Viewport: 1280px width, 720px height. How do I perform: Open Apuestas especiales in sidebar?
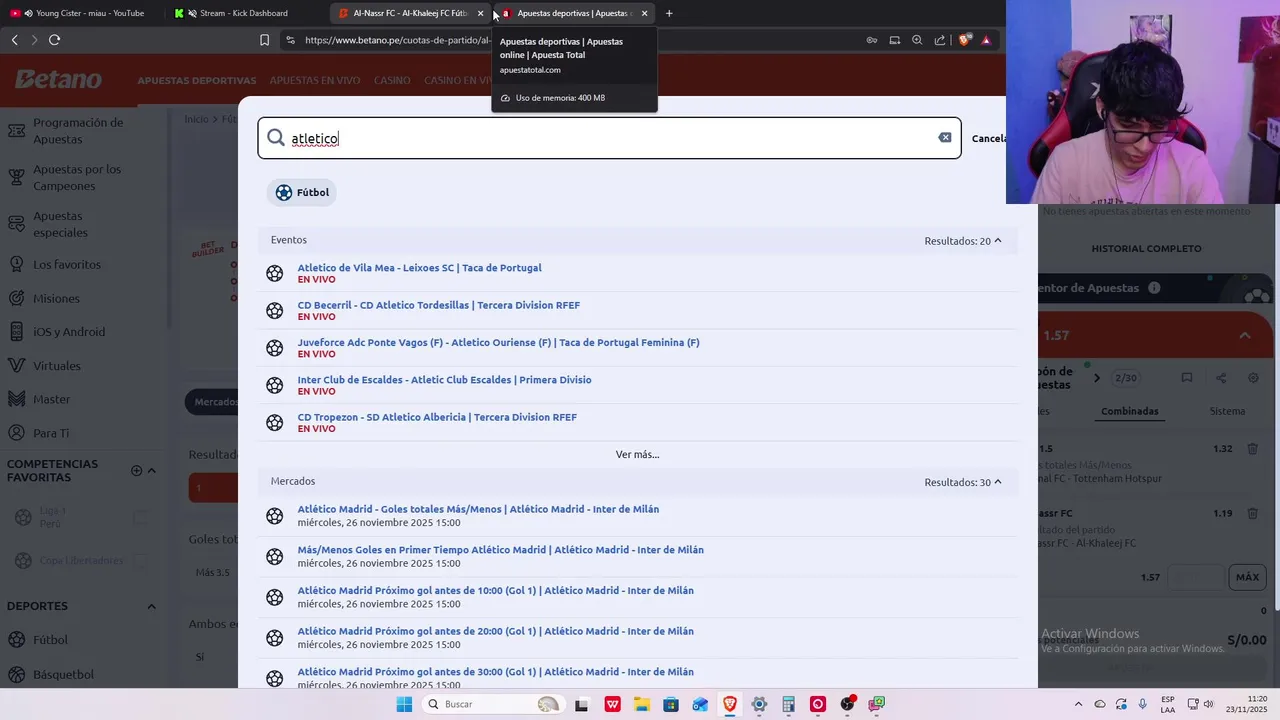point(60,224)
